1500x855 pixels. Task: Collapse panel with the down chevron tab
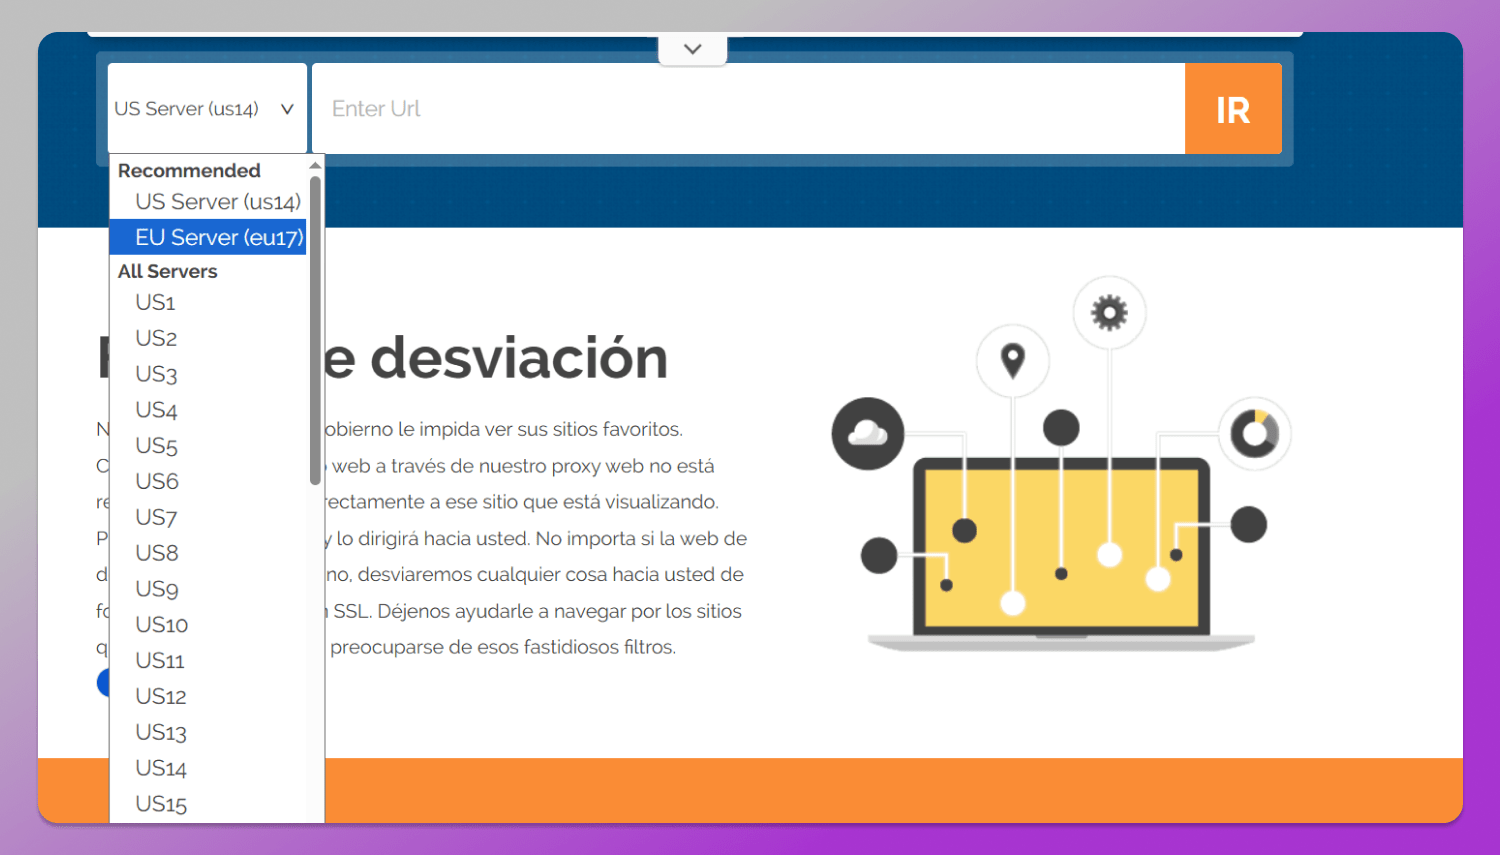click(692, 49)
